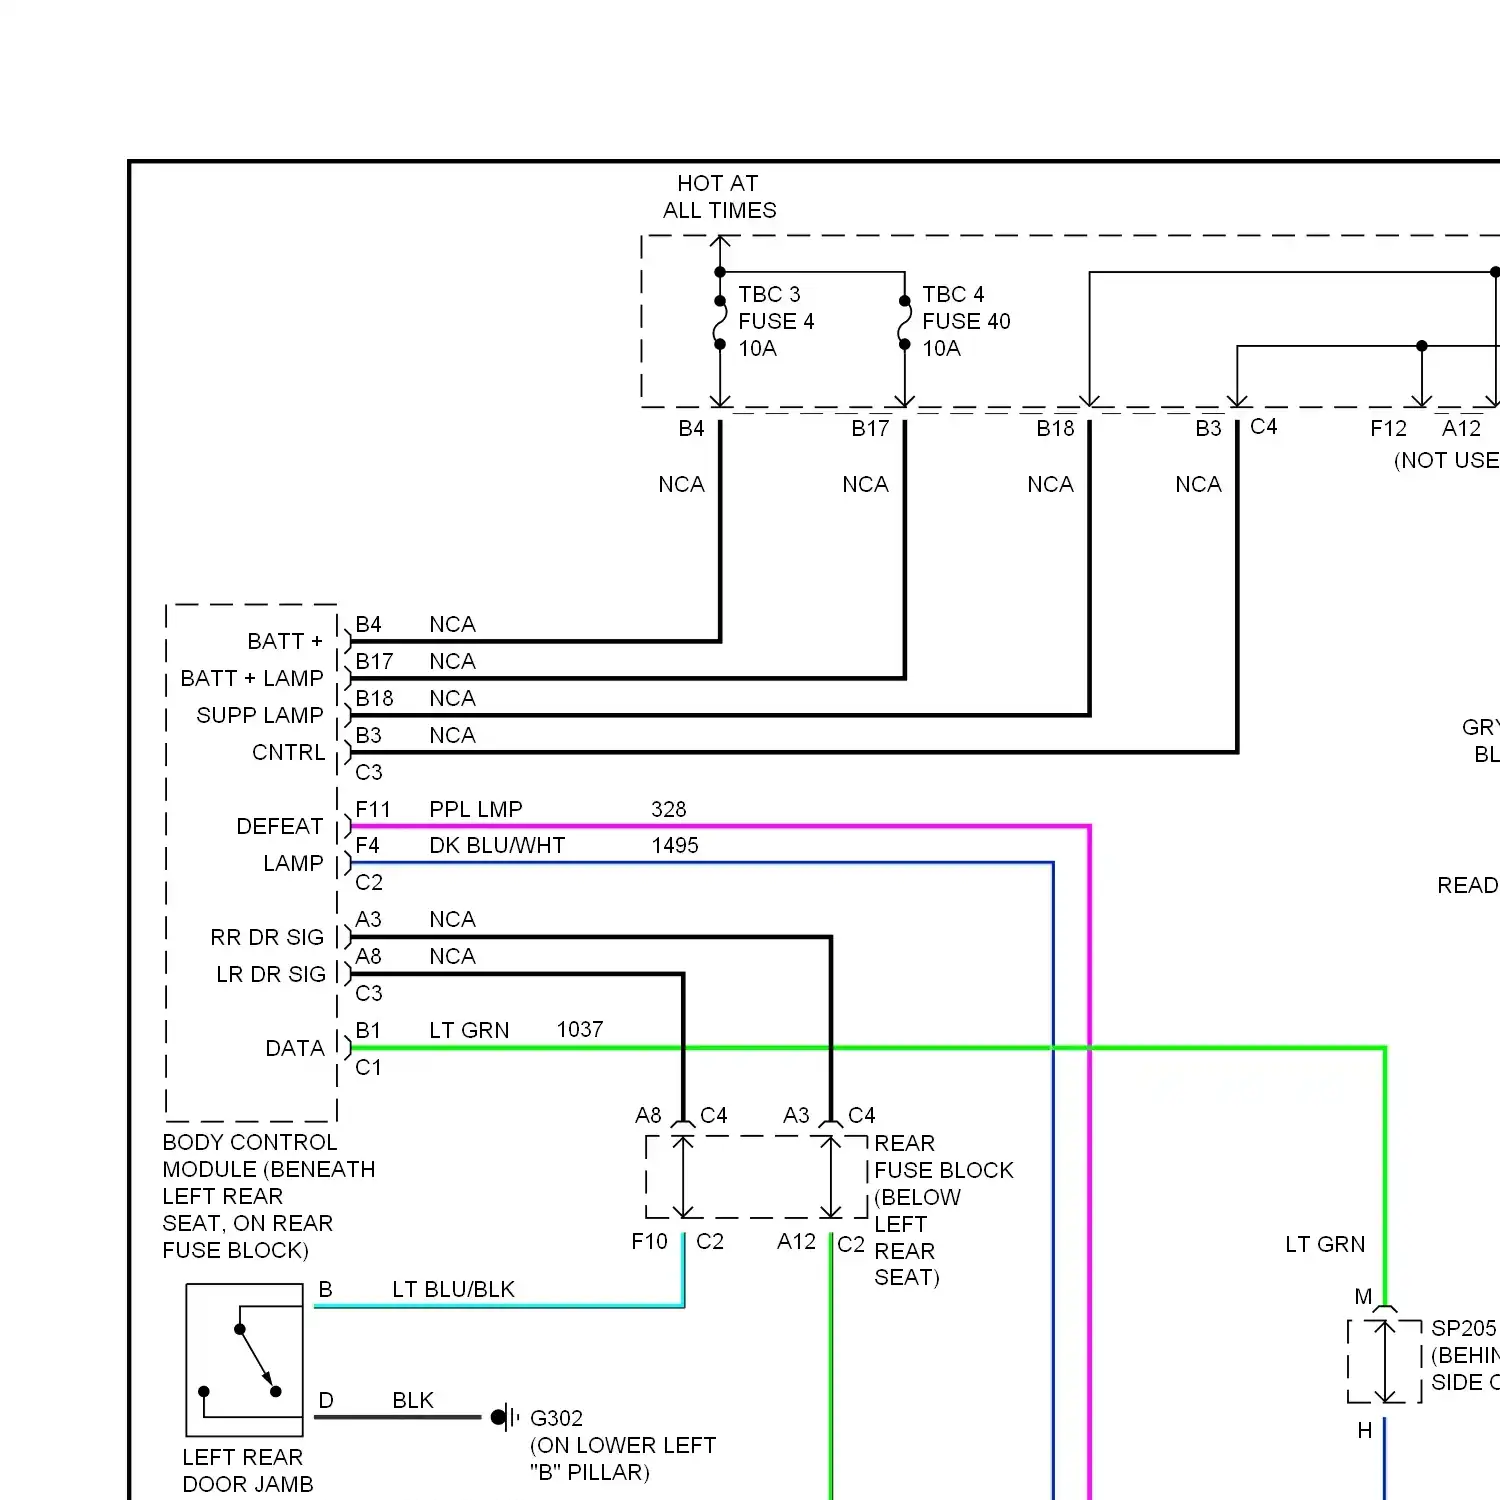Screen dimensions: 1500x1500
Task: Click the left rear door jamb switch symbol
Action: click(245, 1360)
